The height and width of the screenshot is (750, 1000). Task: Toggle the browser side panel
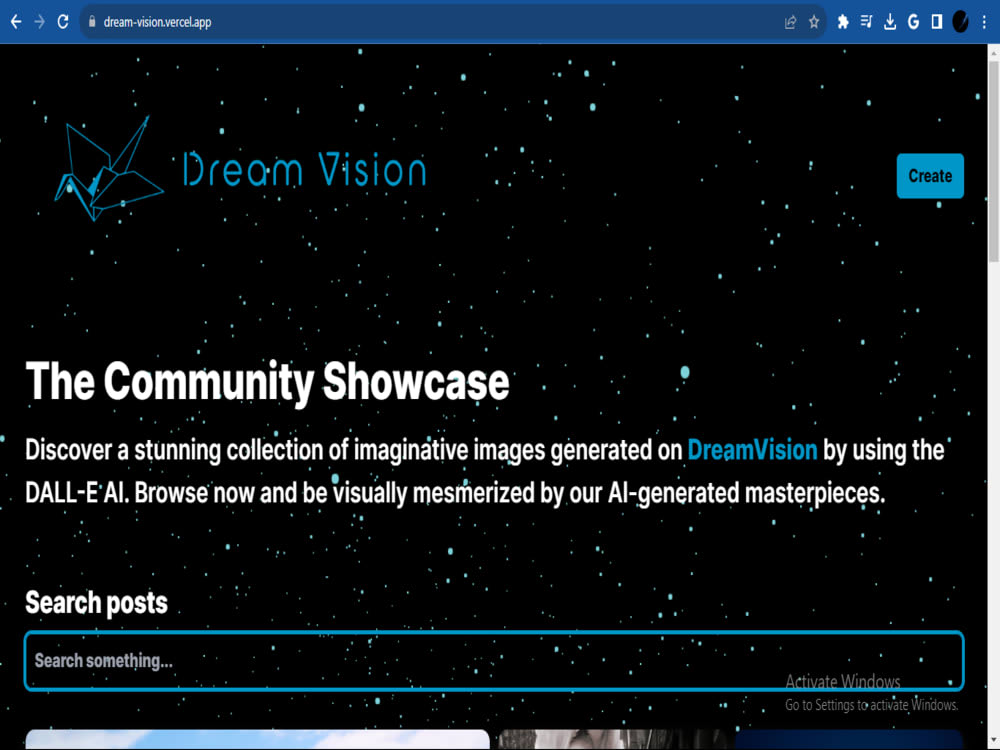(937, 22)
